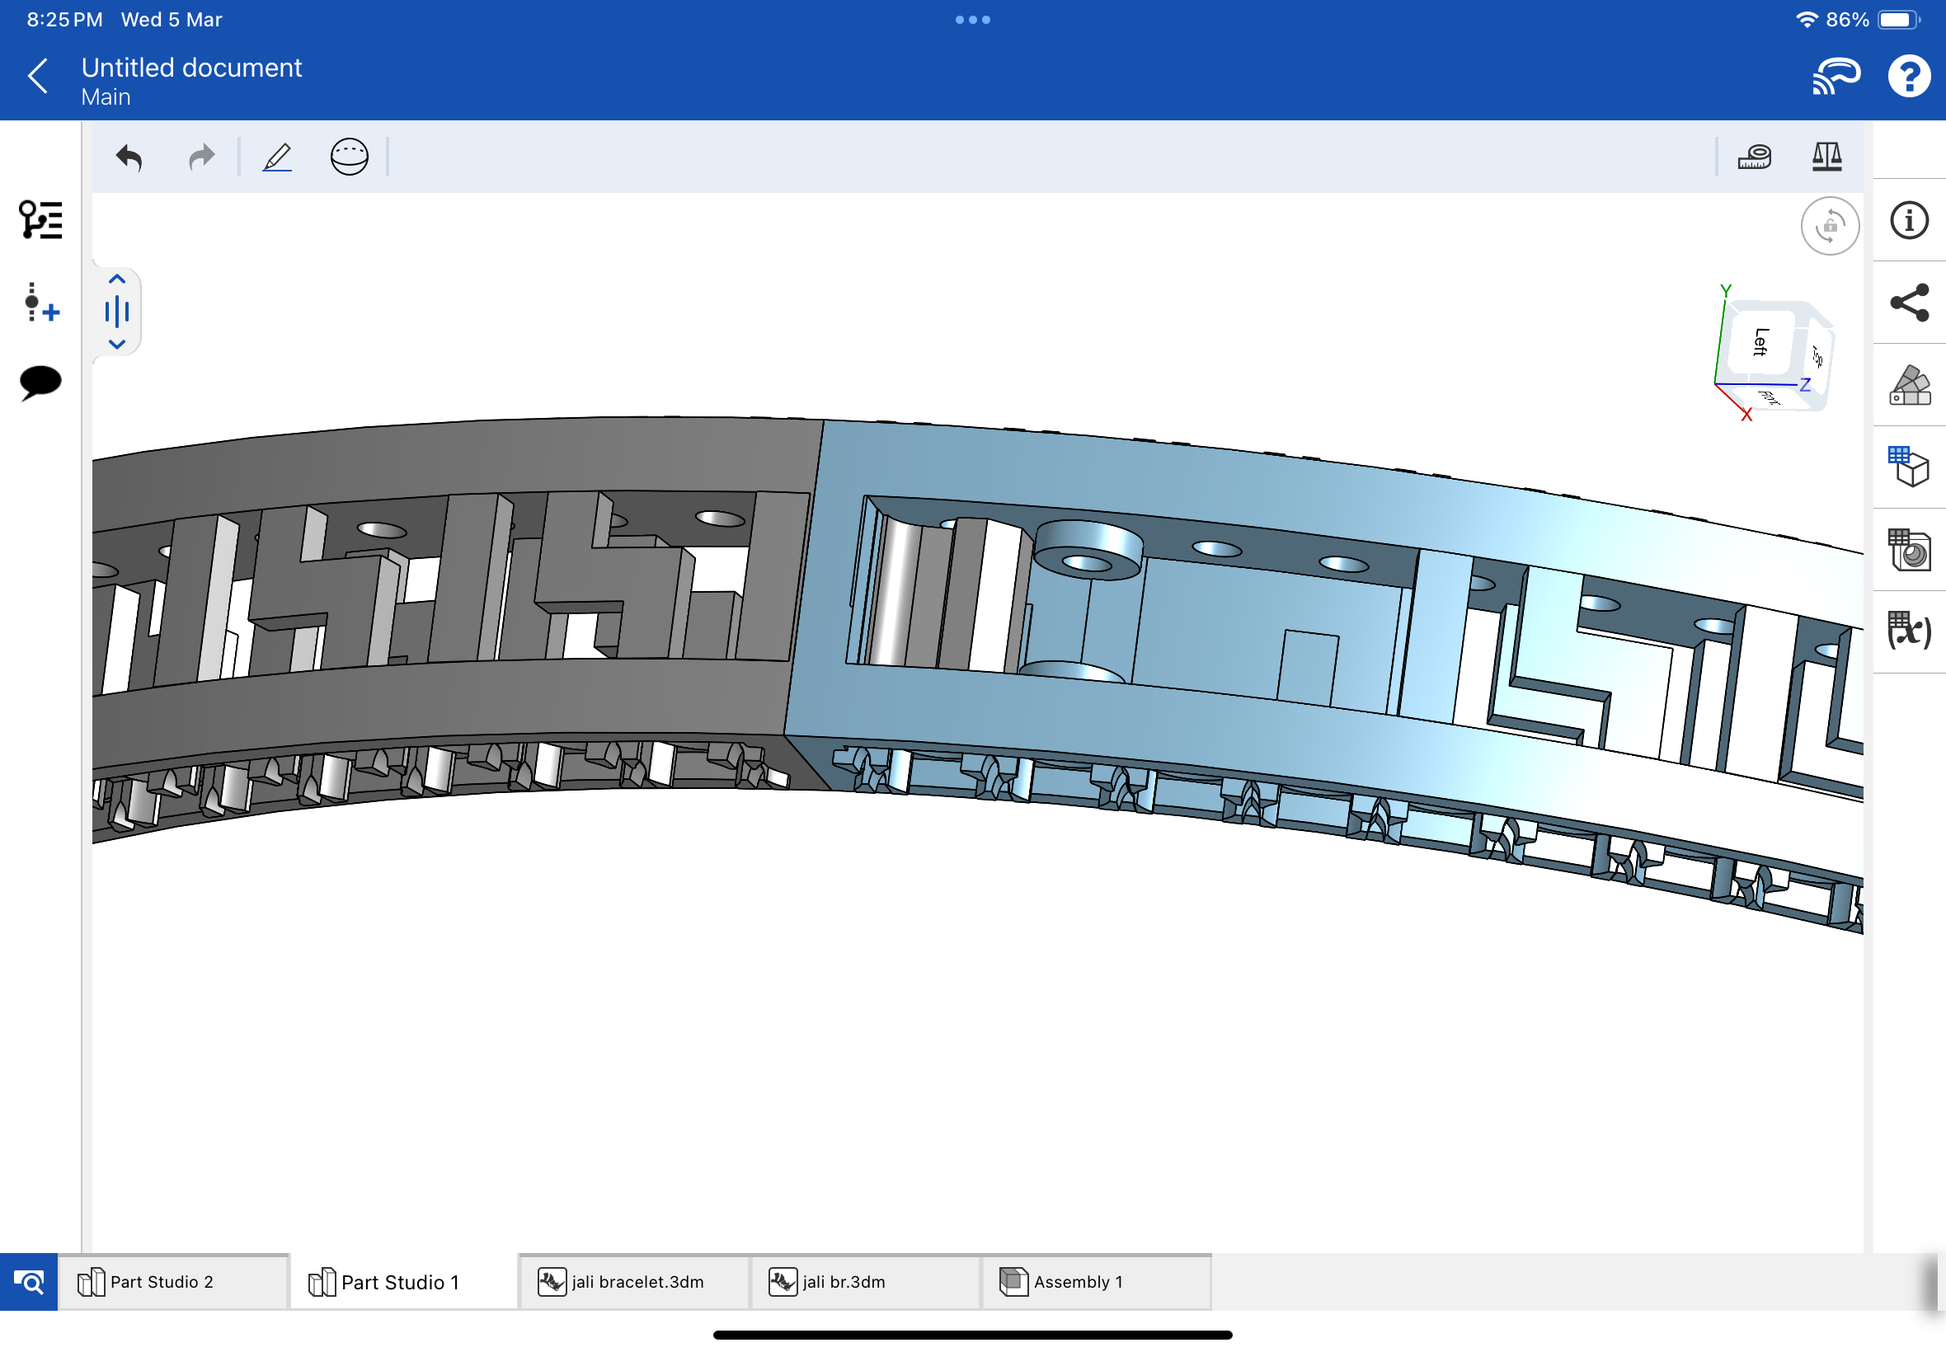The width and height of the screenshot is (1946, 1352).
Task: Open the help question mark button
Action: click(1908, 76)
